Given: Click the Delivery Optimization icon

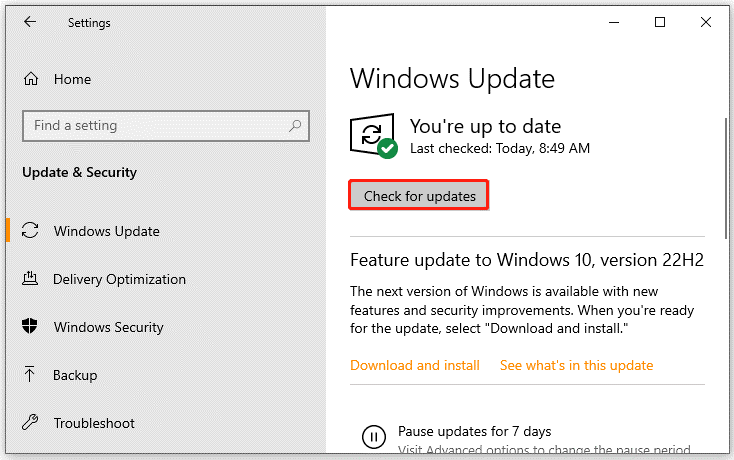Looking at the screenshot, I should pyautogui.click(x=30, y=278).
